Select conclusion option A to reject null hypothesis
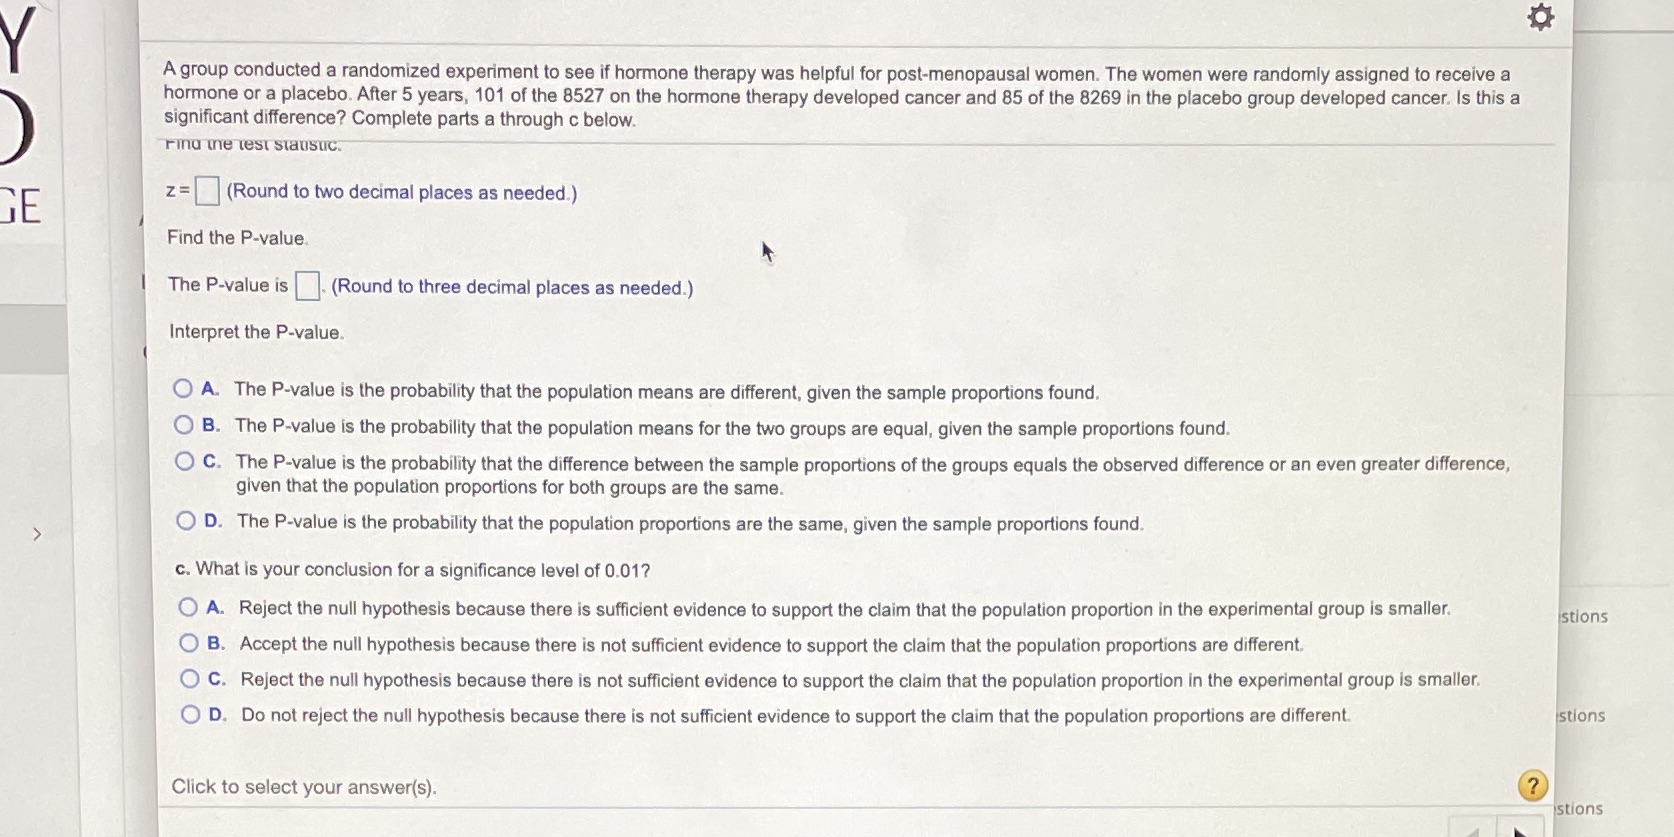 coord(190,605)
